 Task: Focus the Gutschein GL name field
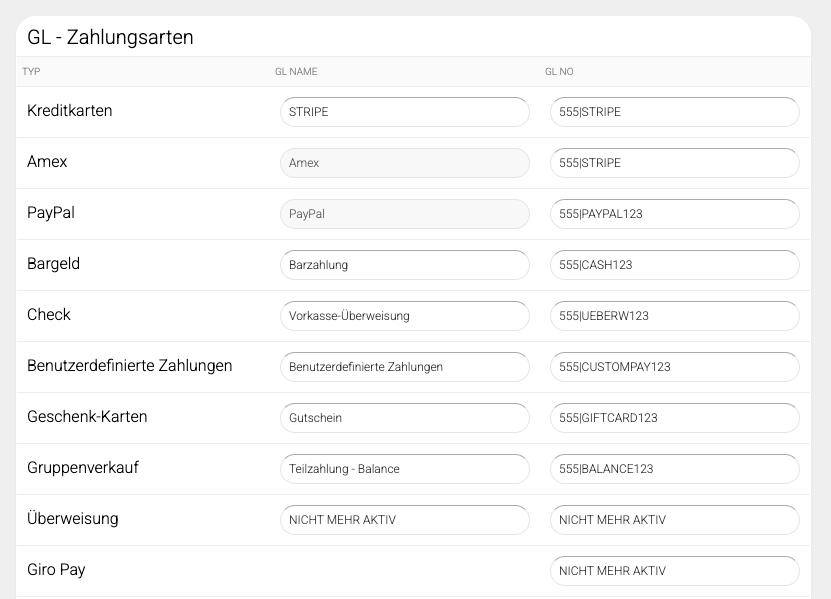(x=404, y=418)
